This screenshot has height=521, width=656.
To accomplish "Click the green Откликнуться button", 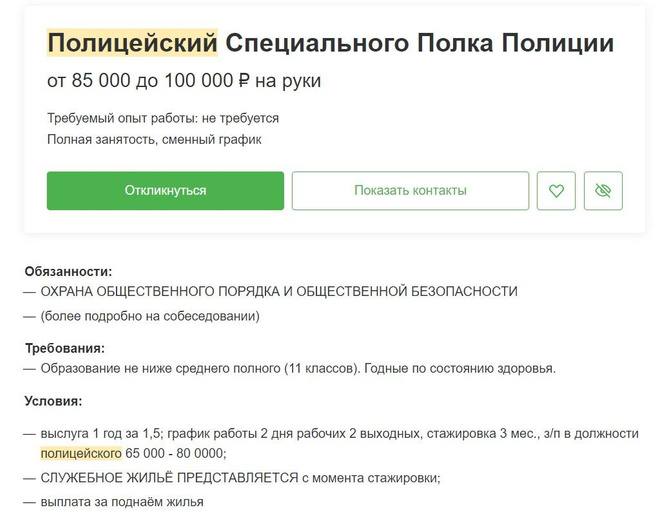I will (165, 191).
